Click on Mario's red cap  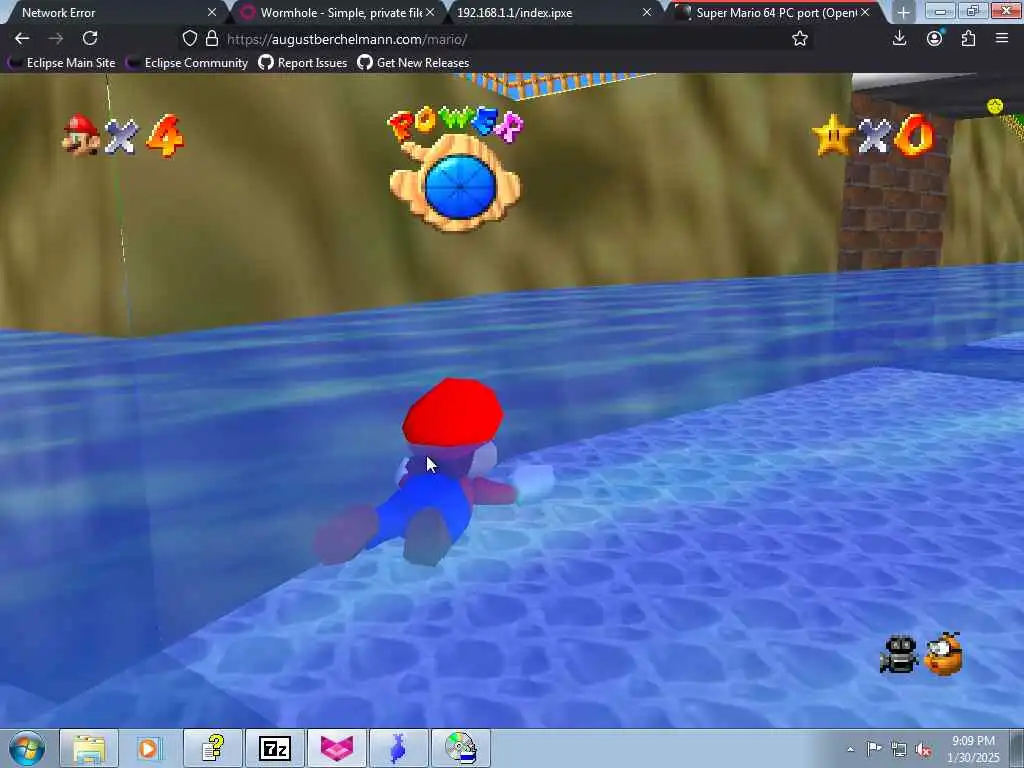click(452, 411)
